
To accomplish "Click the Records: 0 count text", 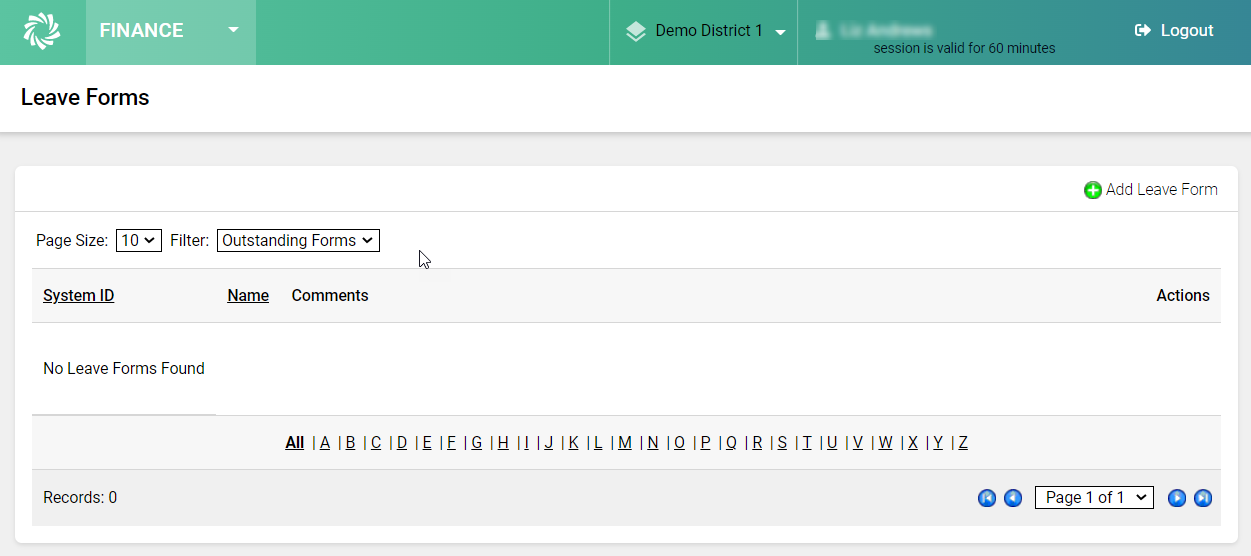I will 80,498.
